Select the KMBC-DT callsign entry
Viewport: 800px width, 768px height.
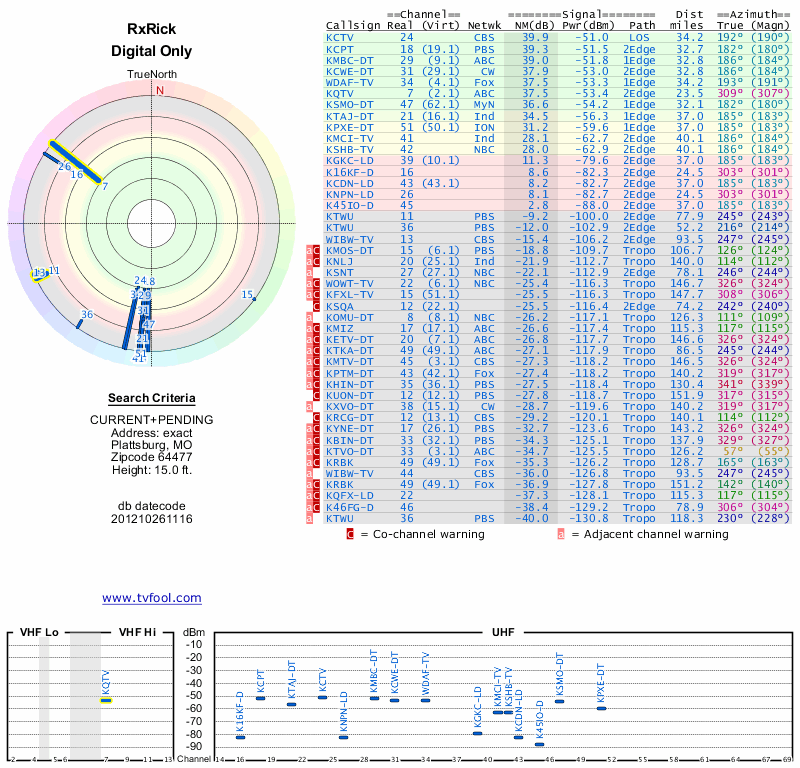click(350, 60)
